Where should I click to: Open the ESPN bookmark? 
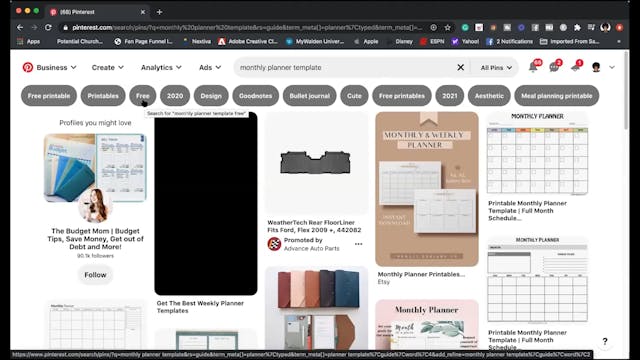coord(432,41)
